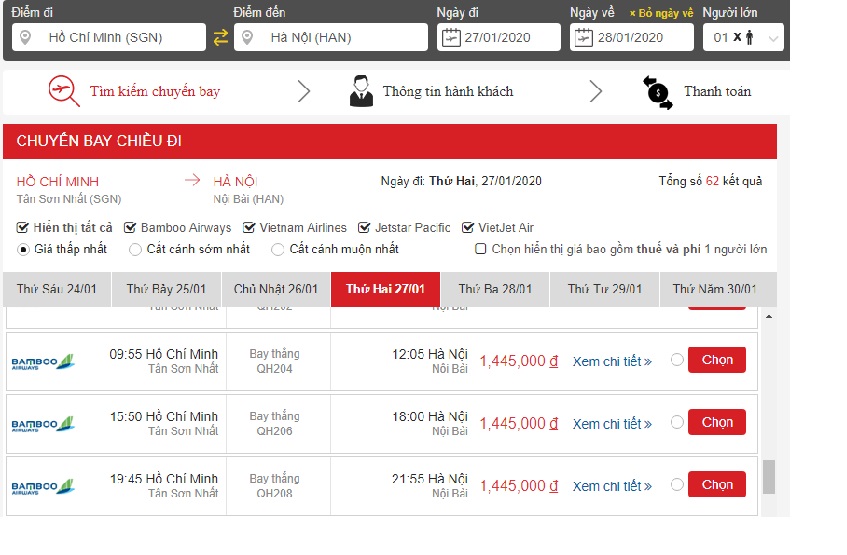Uncheck the Jetstar Pacific filter
Screen dimensions: 847x555
pos(364,228)
